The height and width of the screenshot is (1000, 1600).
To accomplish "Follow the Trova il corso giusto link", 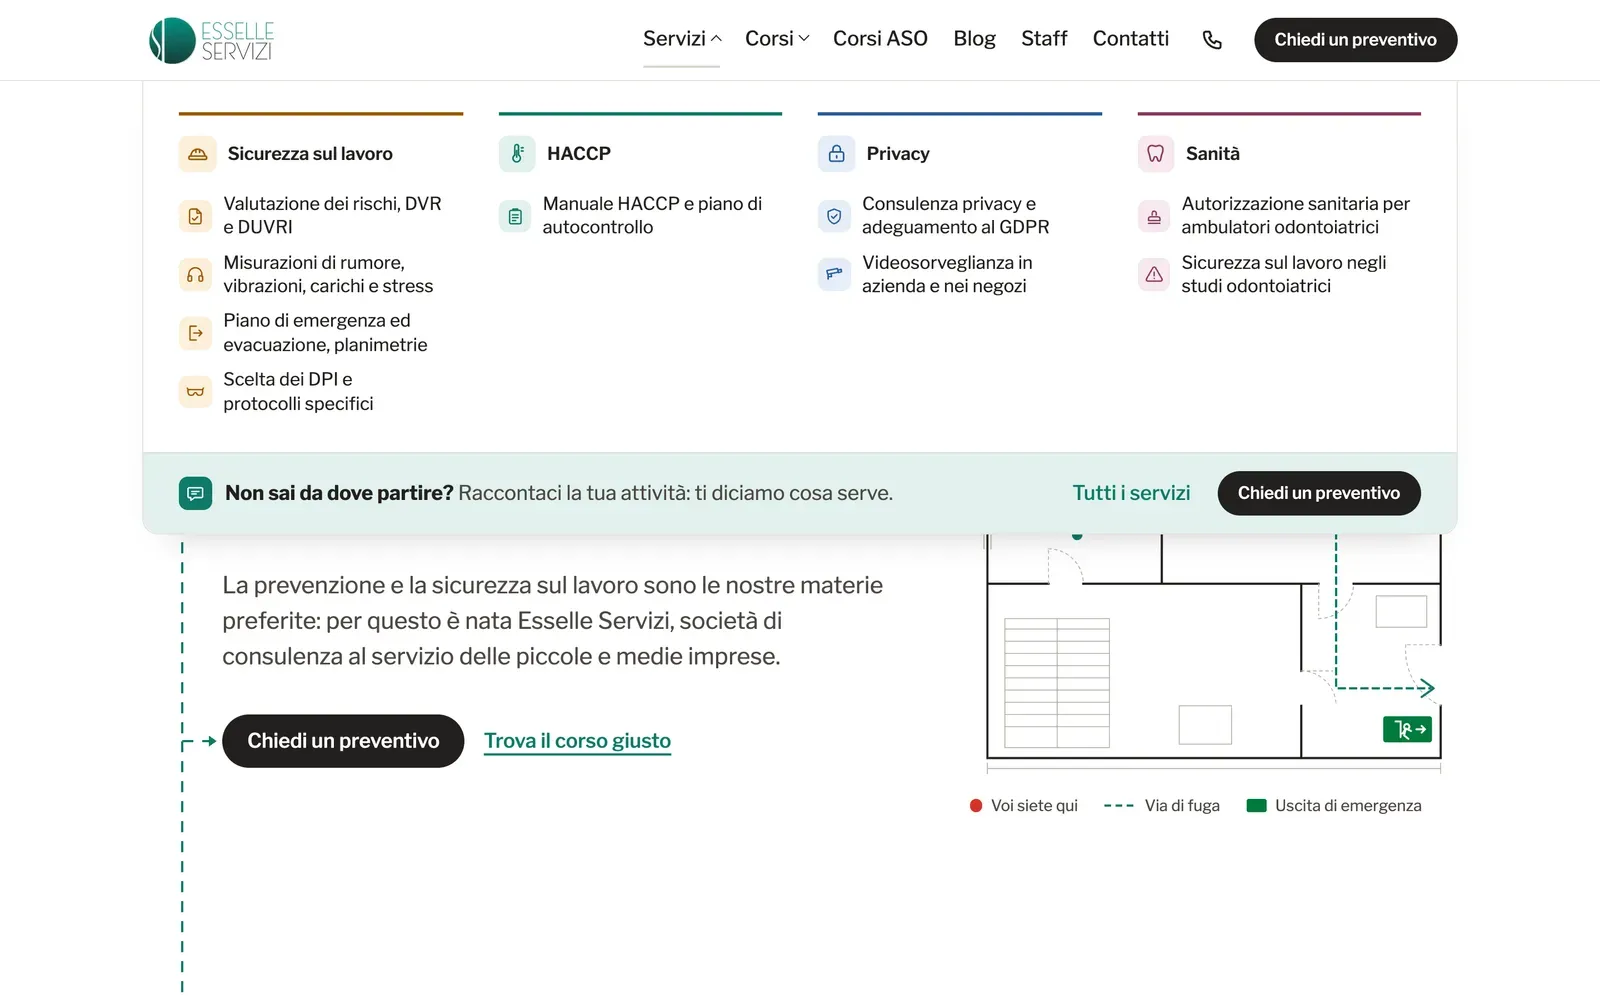I will click(x=577, y=741).
